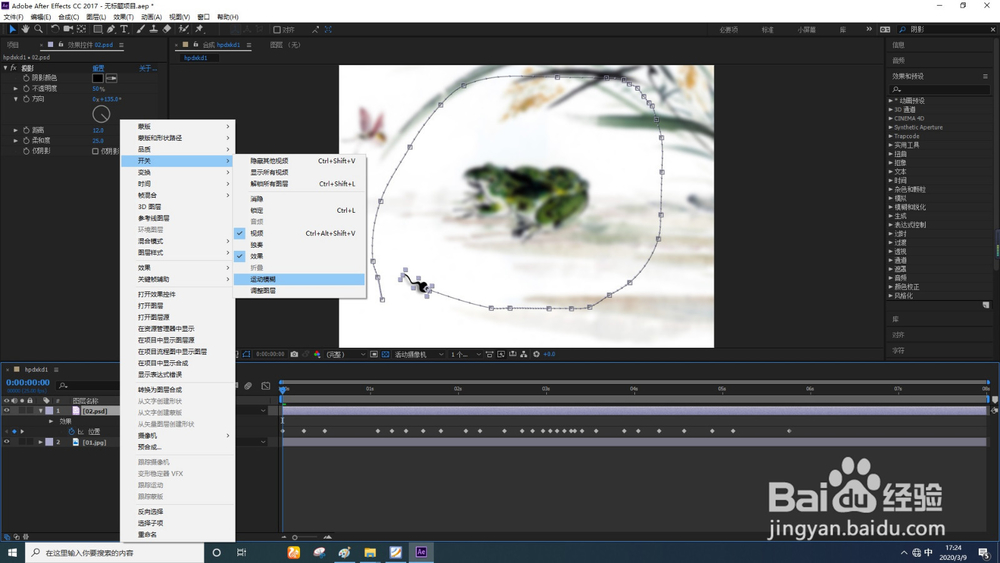Select the Puppet Pin tool

pos(199,29)
